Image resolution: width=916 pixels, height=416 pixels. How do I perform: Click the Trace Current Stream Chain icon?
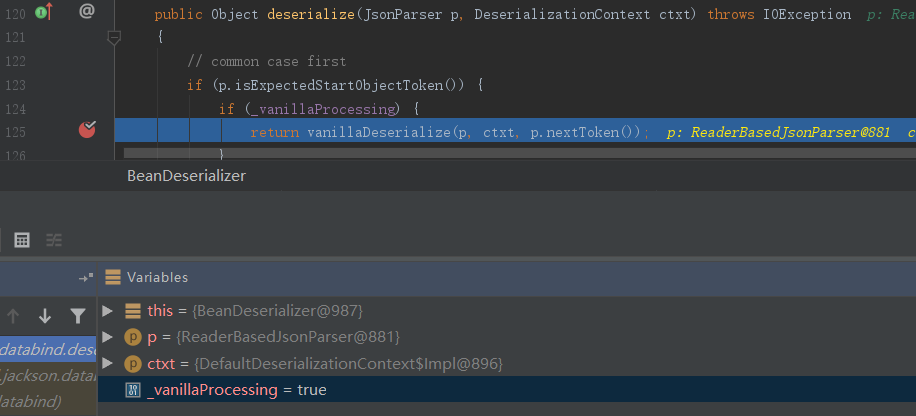click(54, 240)
